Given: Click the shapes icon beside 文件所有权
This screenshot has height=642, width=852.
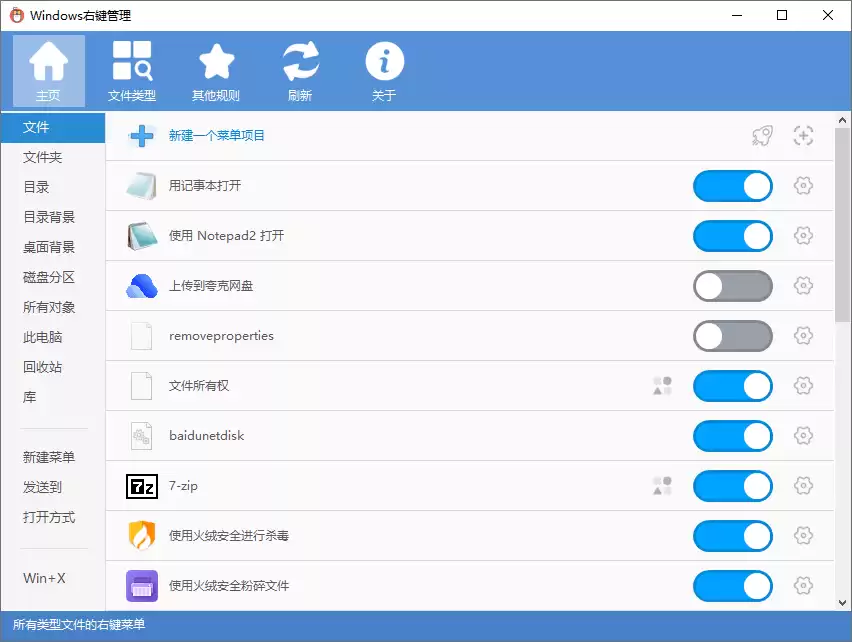Looking at the screenshot, I should pyautogui.click(x=662, y=386).
